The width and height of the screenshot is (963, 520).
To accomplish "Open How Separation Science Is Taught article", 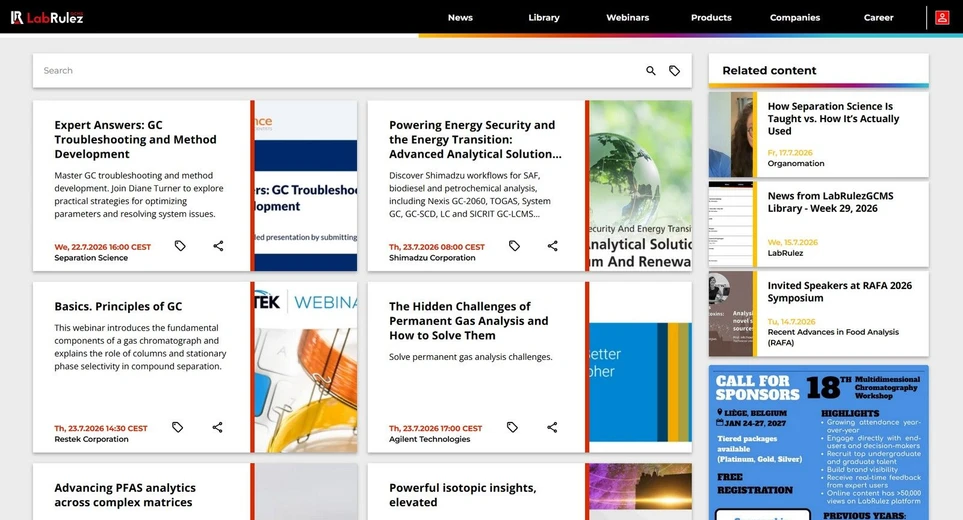I will coord(833,118).
